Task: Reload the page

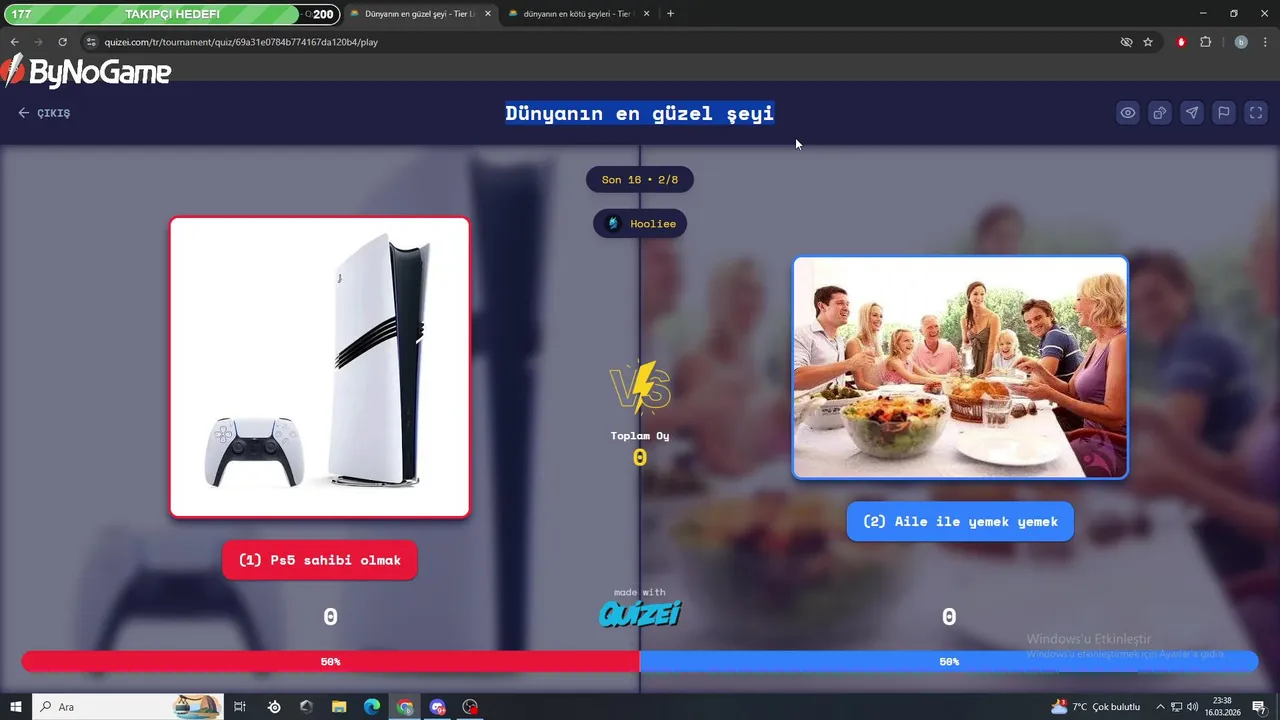Action: tap(62, 42)
